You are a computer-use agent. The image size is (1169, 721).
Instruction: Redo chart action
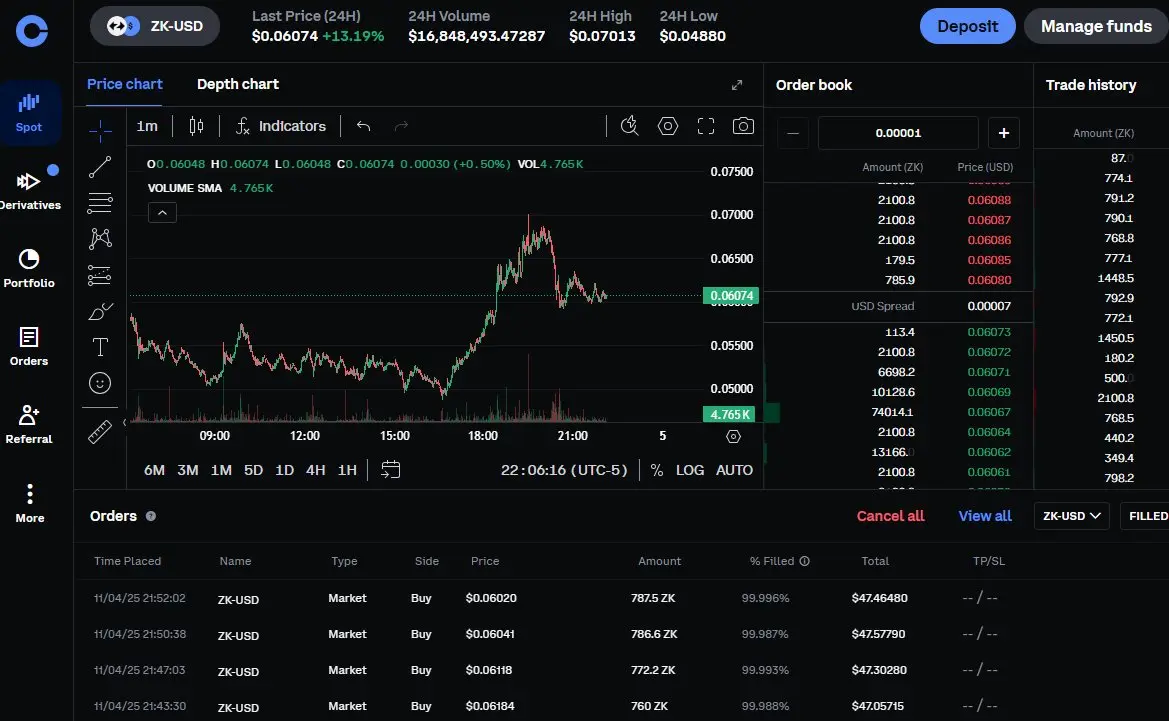click(401, 126)
